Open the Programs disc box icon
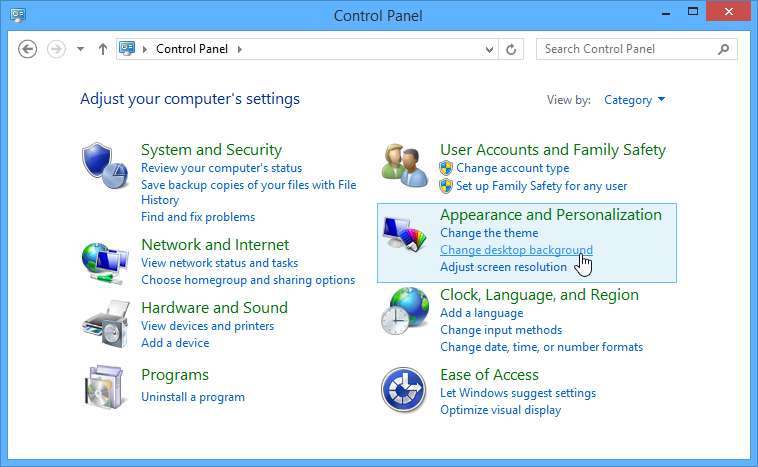 [x=105, y=389]
